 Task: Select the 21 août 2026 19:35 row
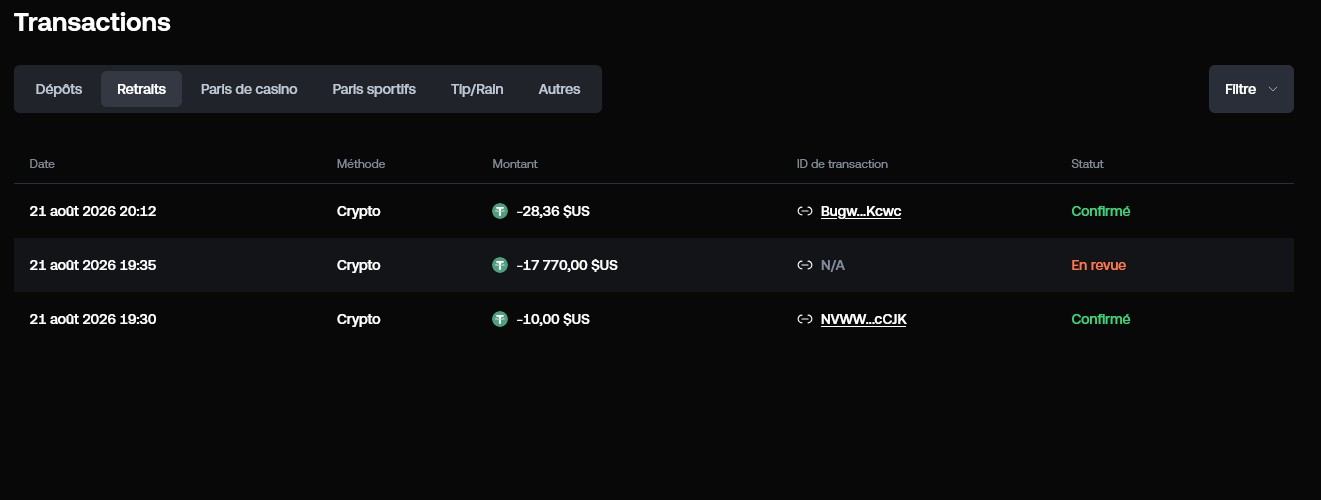coord(654,265)
